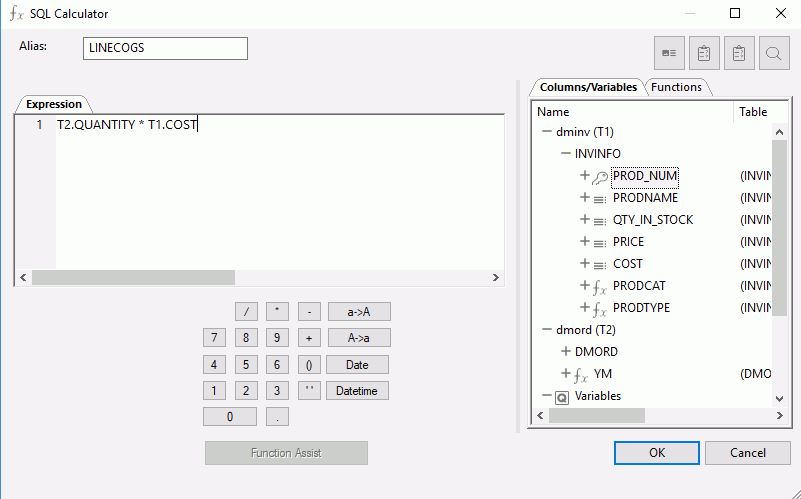The image size is (801, 499).
Task: Expand the PRODCAT column node
Action: (585, 285)
